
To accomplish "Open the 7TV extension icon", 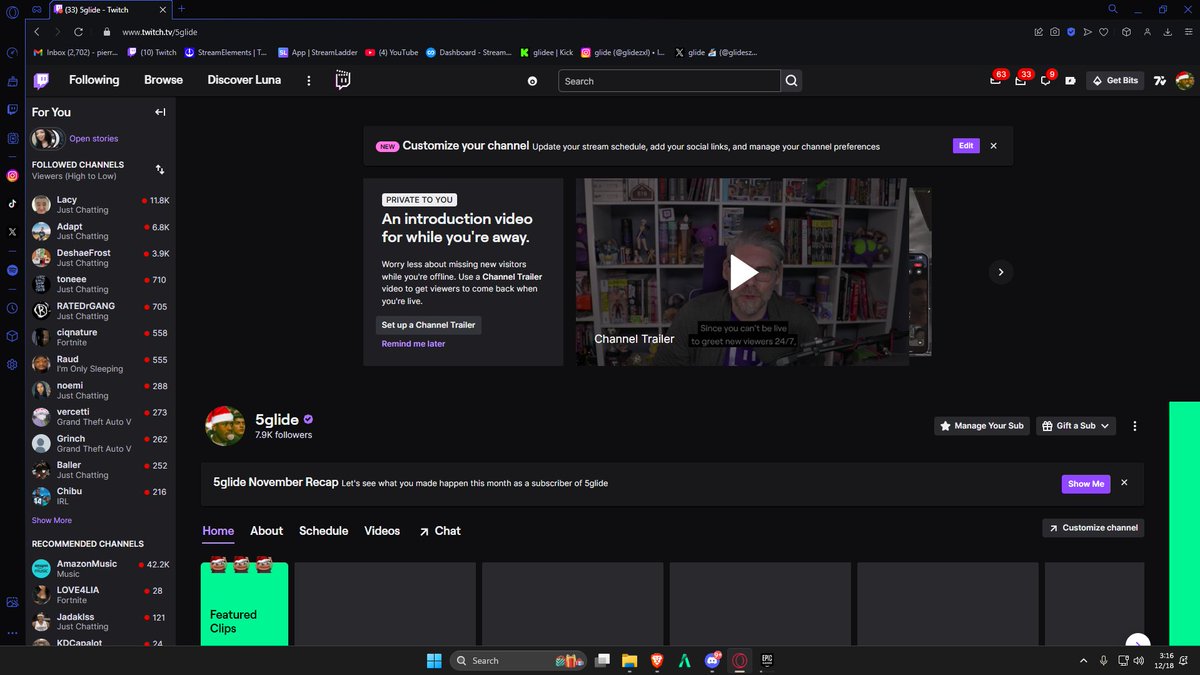I will 1160,81.
